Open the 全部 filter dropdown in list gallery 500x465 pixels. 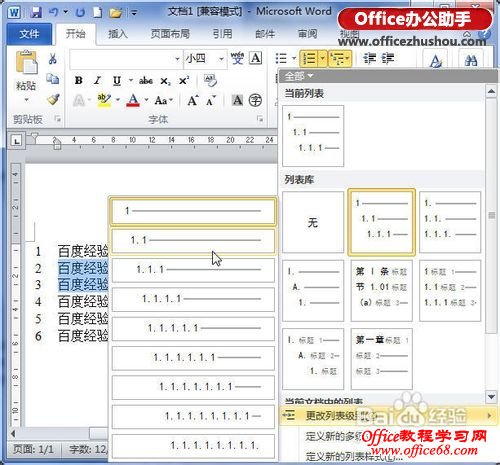tap(299, 76)
